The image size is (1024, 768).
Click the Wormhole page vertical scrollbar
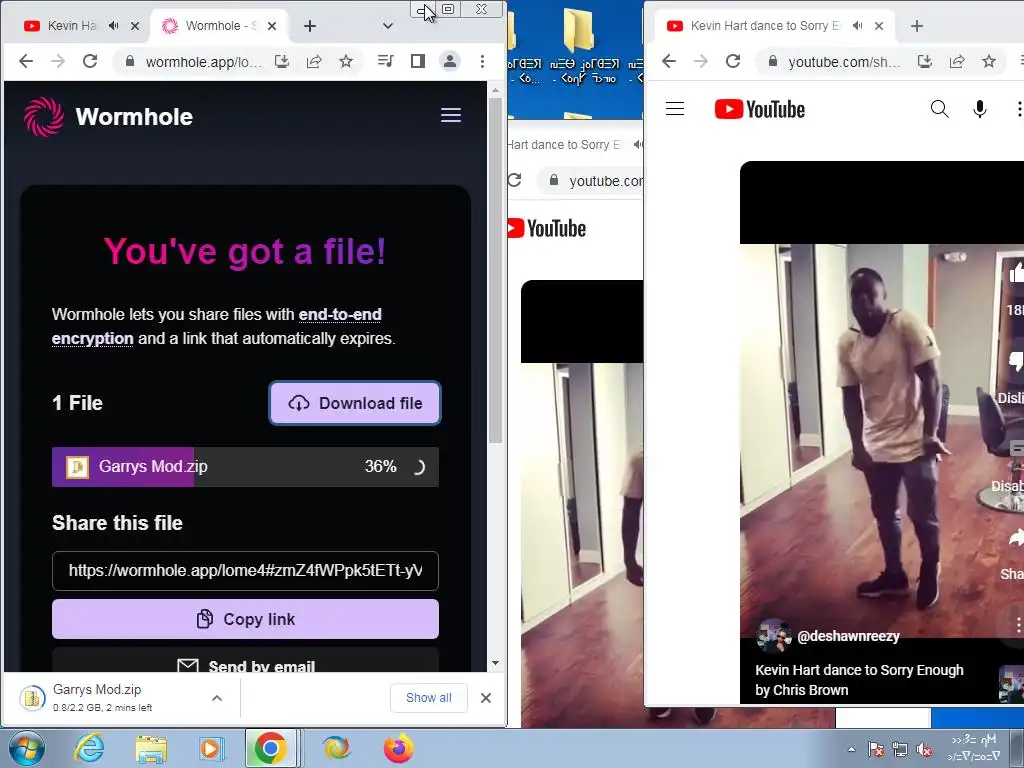[496, 271]
